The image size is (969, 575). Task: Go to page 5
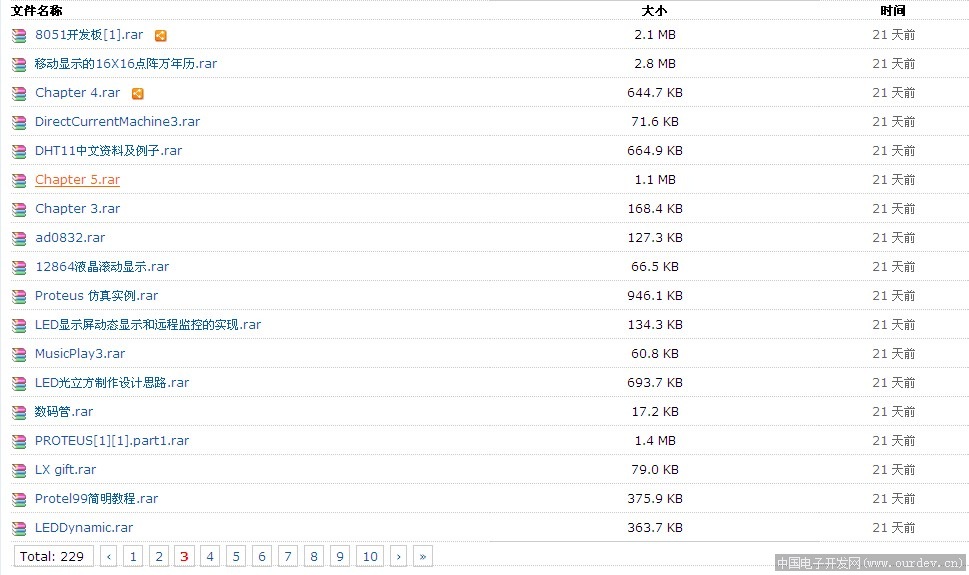click(236, 556)
